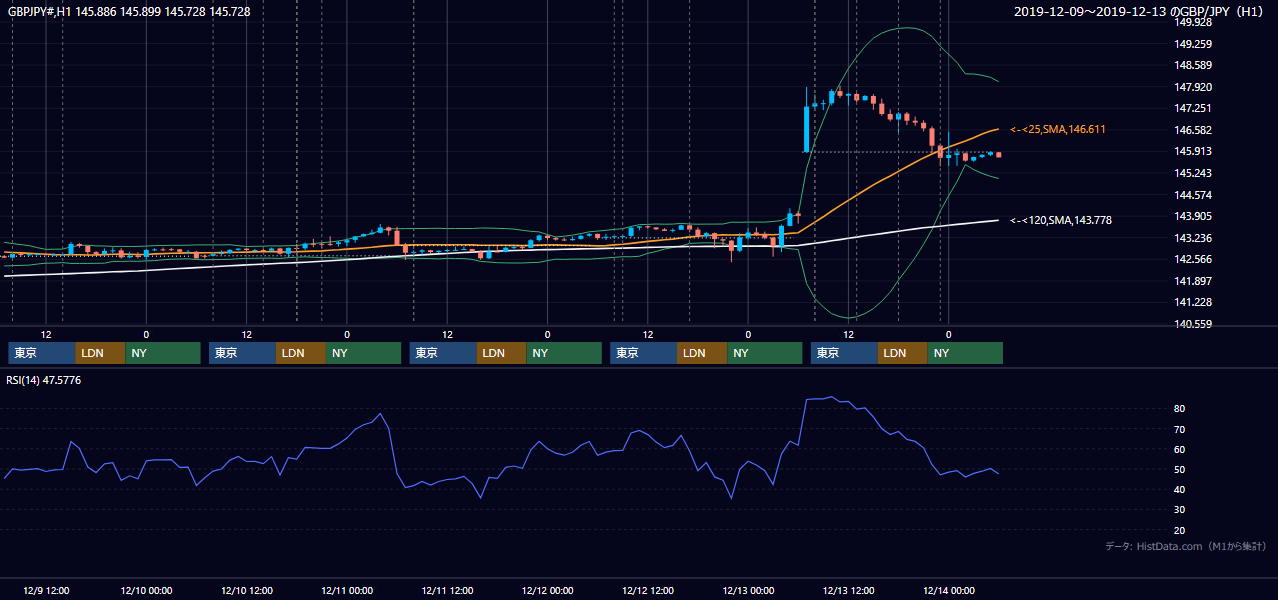Click price axis value 143.905
1278x600 pixels.
coord(1192,216)
